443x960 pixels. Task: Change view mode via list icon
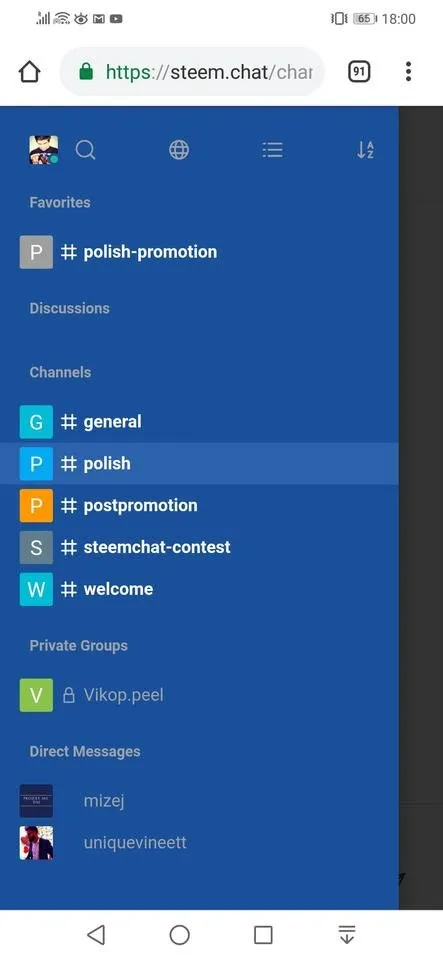pyautogui.click(x=272, y=150)
